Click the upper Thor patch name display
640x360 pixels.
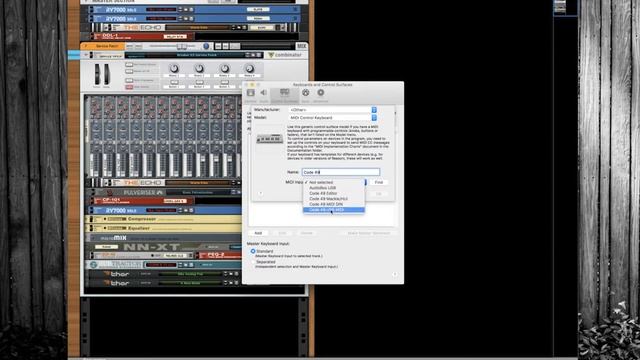point(190,274)
